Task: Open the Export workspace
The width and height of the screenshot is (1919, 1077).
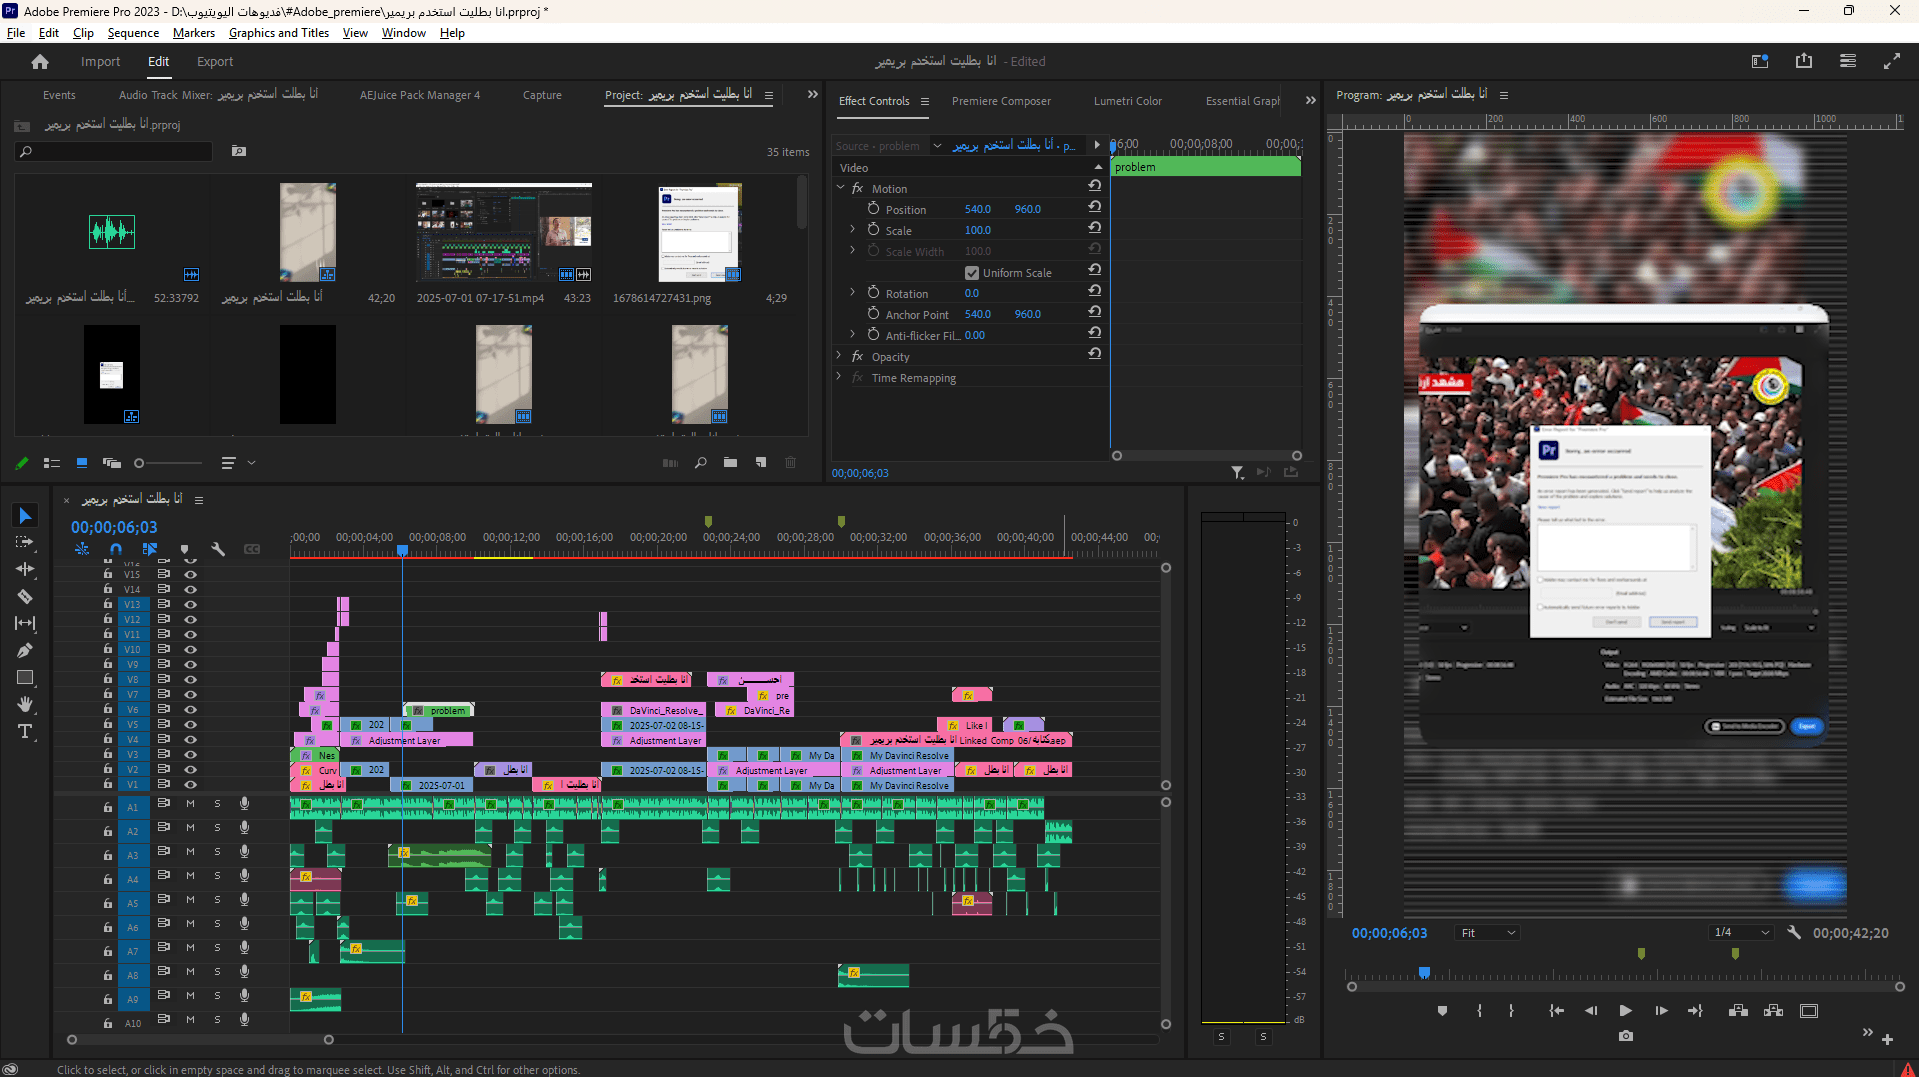Action: click(x=215, y=62)
